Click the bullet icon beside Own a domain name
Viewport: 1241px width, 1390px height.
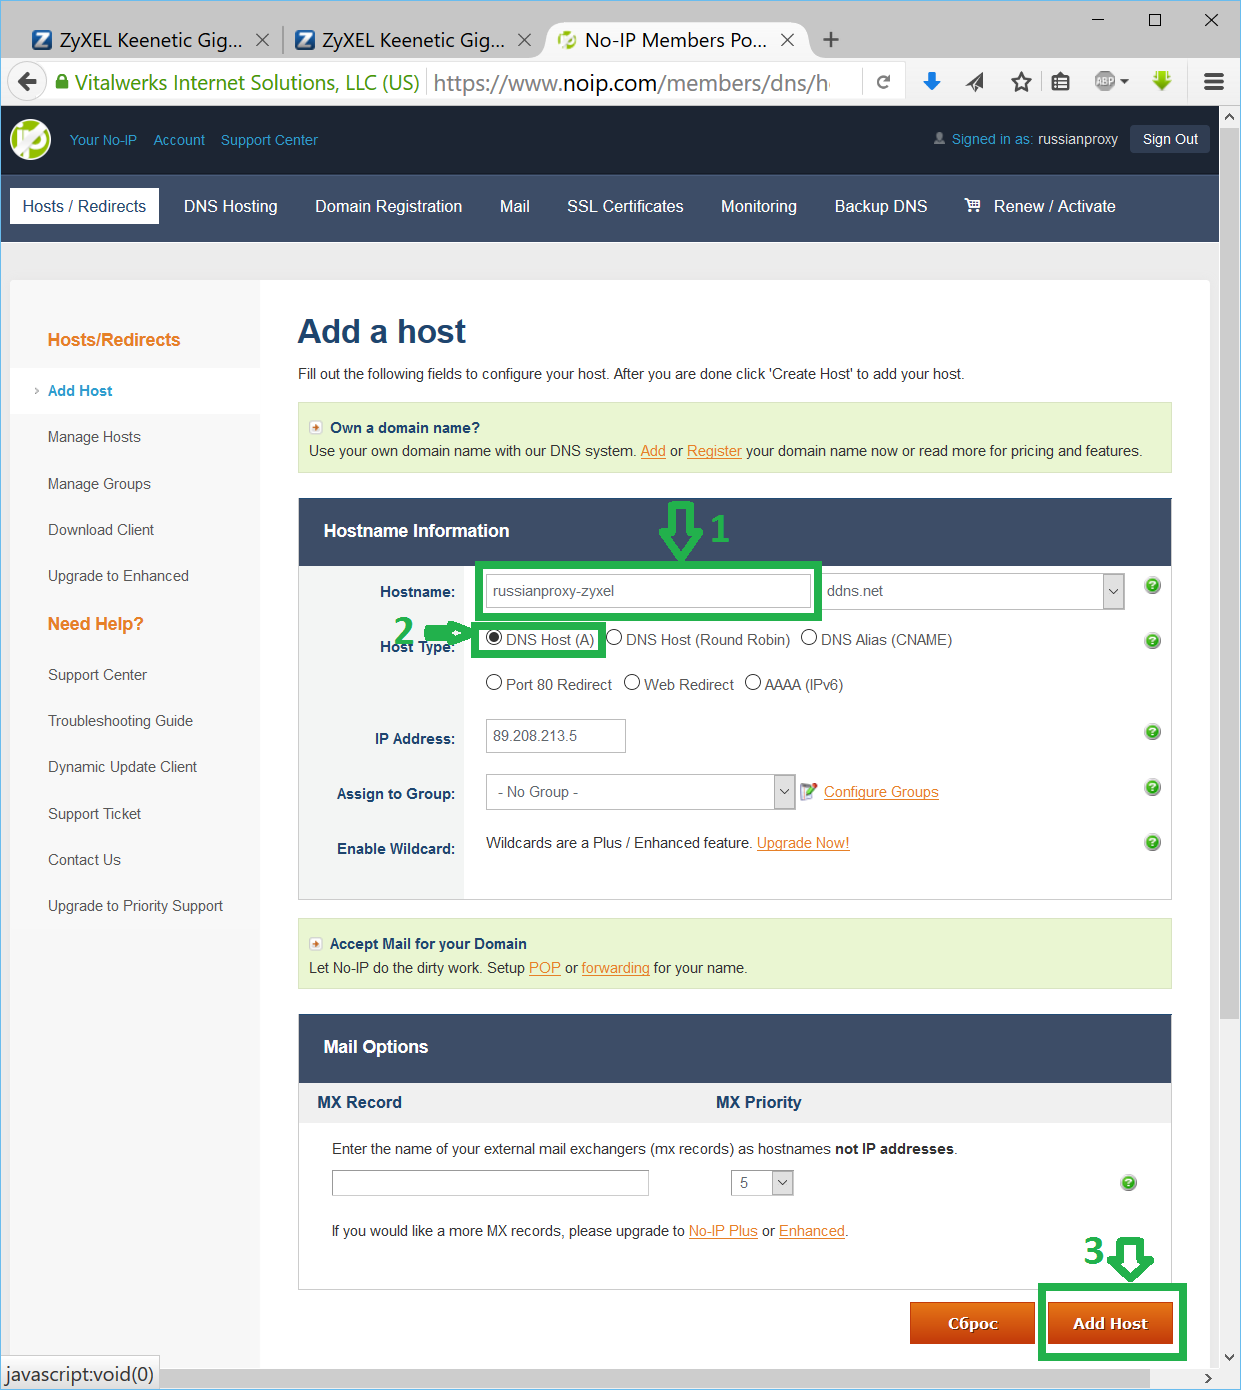coord(316,427)
